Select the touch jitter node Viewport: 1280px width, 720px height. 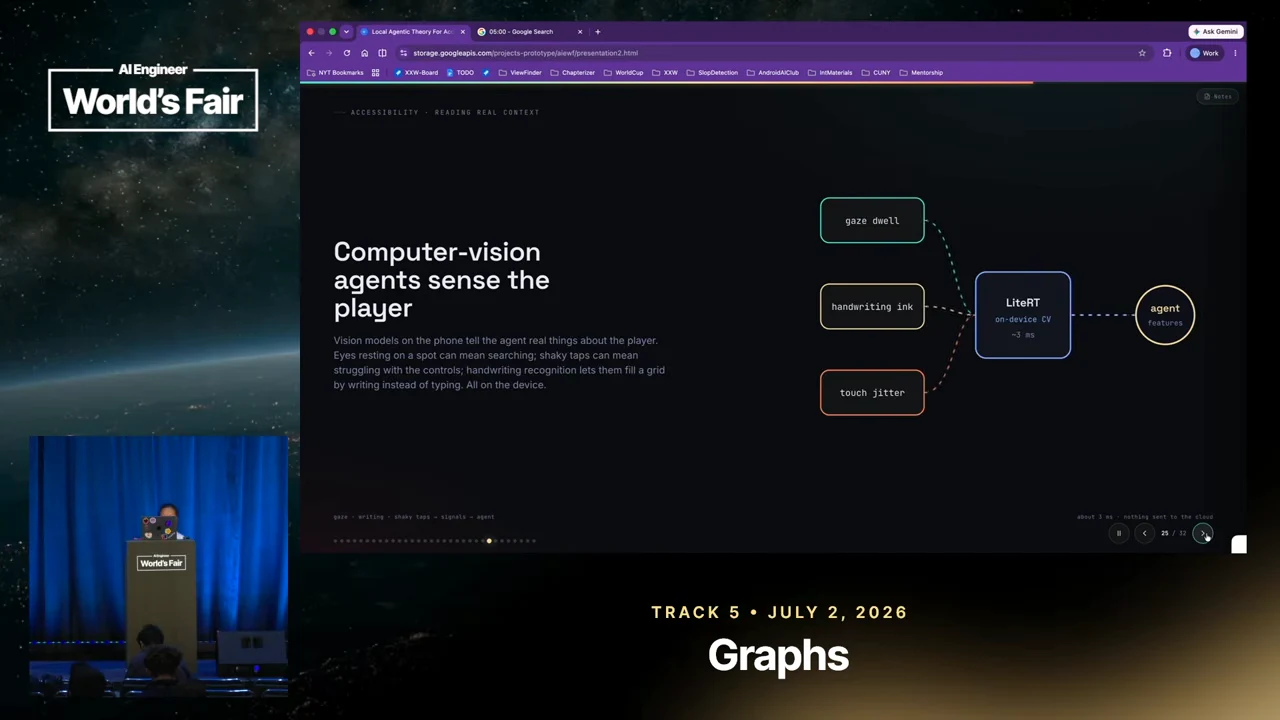point(872,393)
